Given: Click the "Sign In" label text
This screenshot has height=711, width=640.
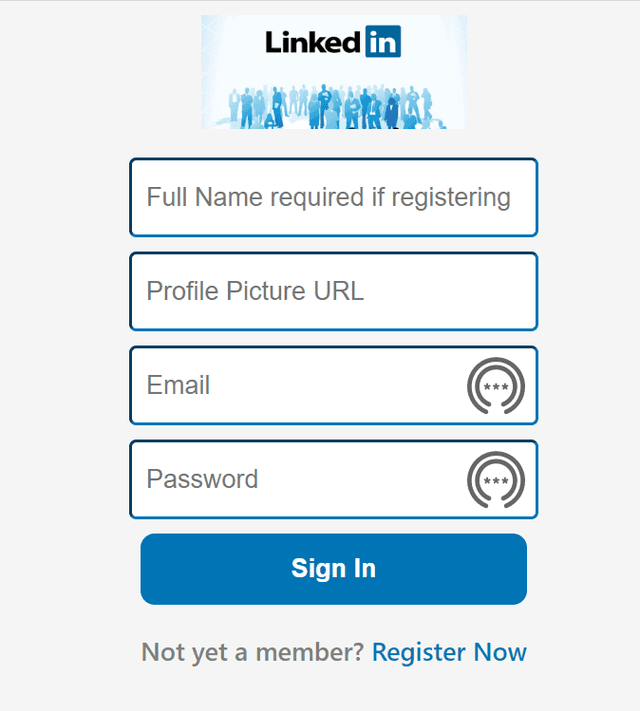Looking at the screenshot, I should (333, 569).
